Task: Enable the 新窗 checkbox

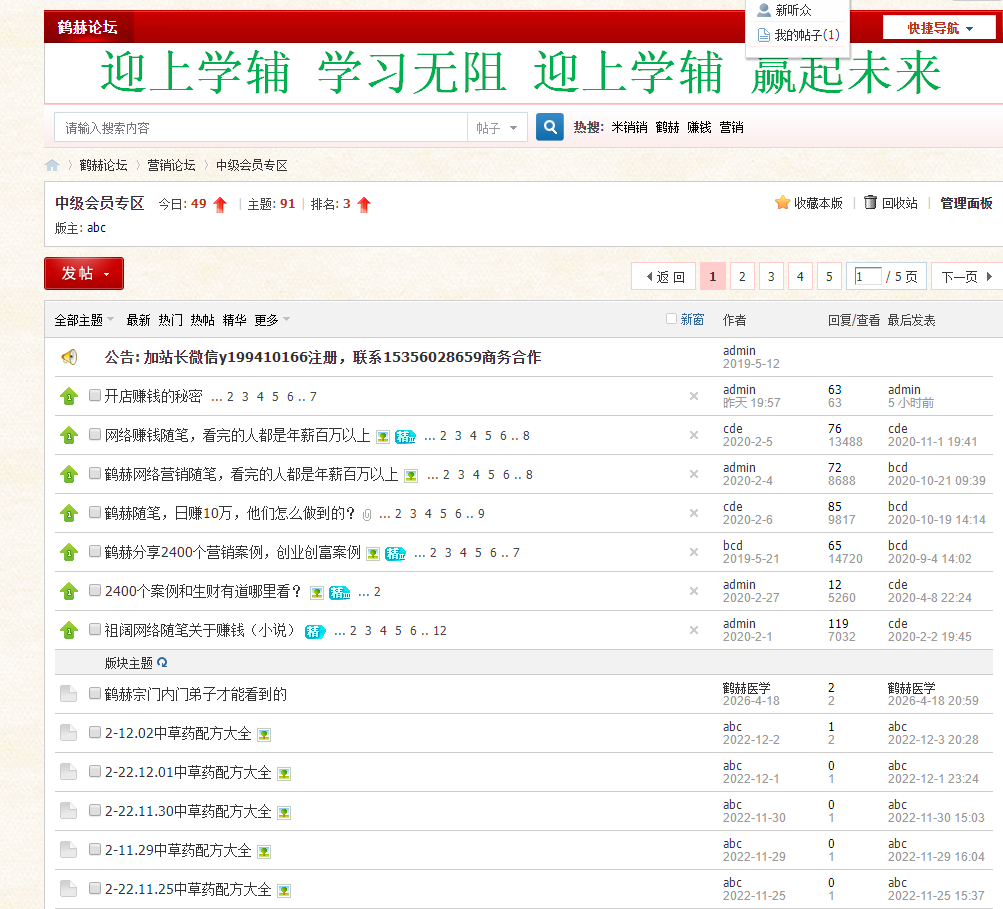Action: tap(671, 319)
